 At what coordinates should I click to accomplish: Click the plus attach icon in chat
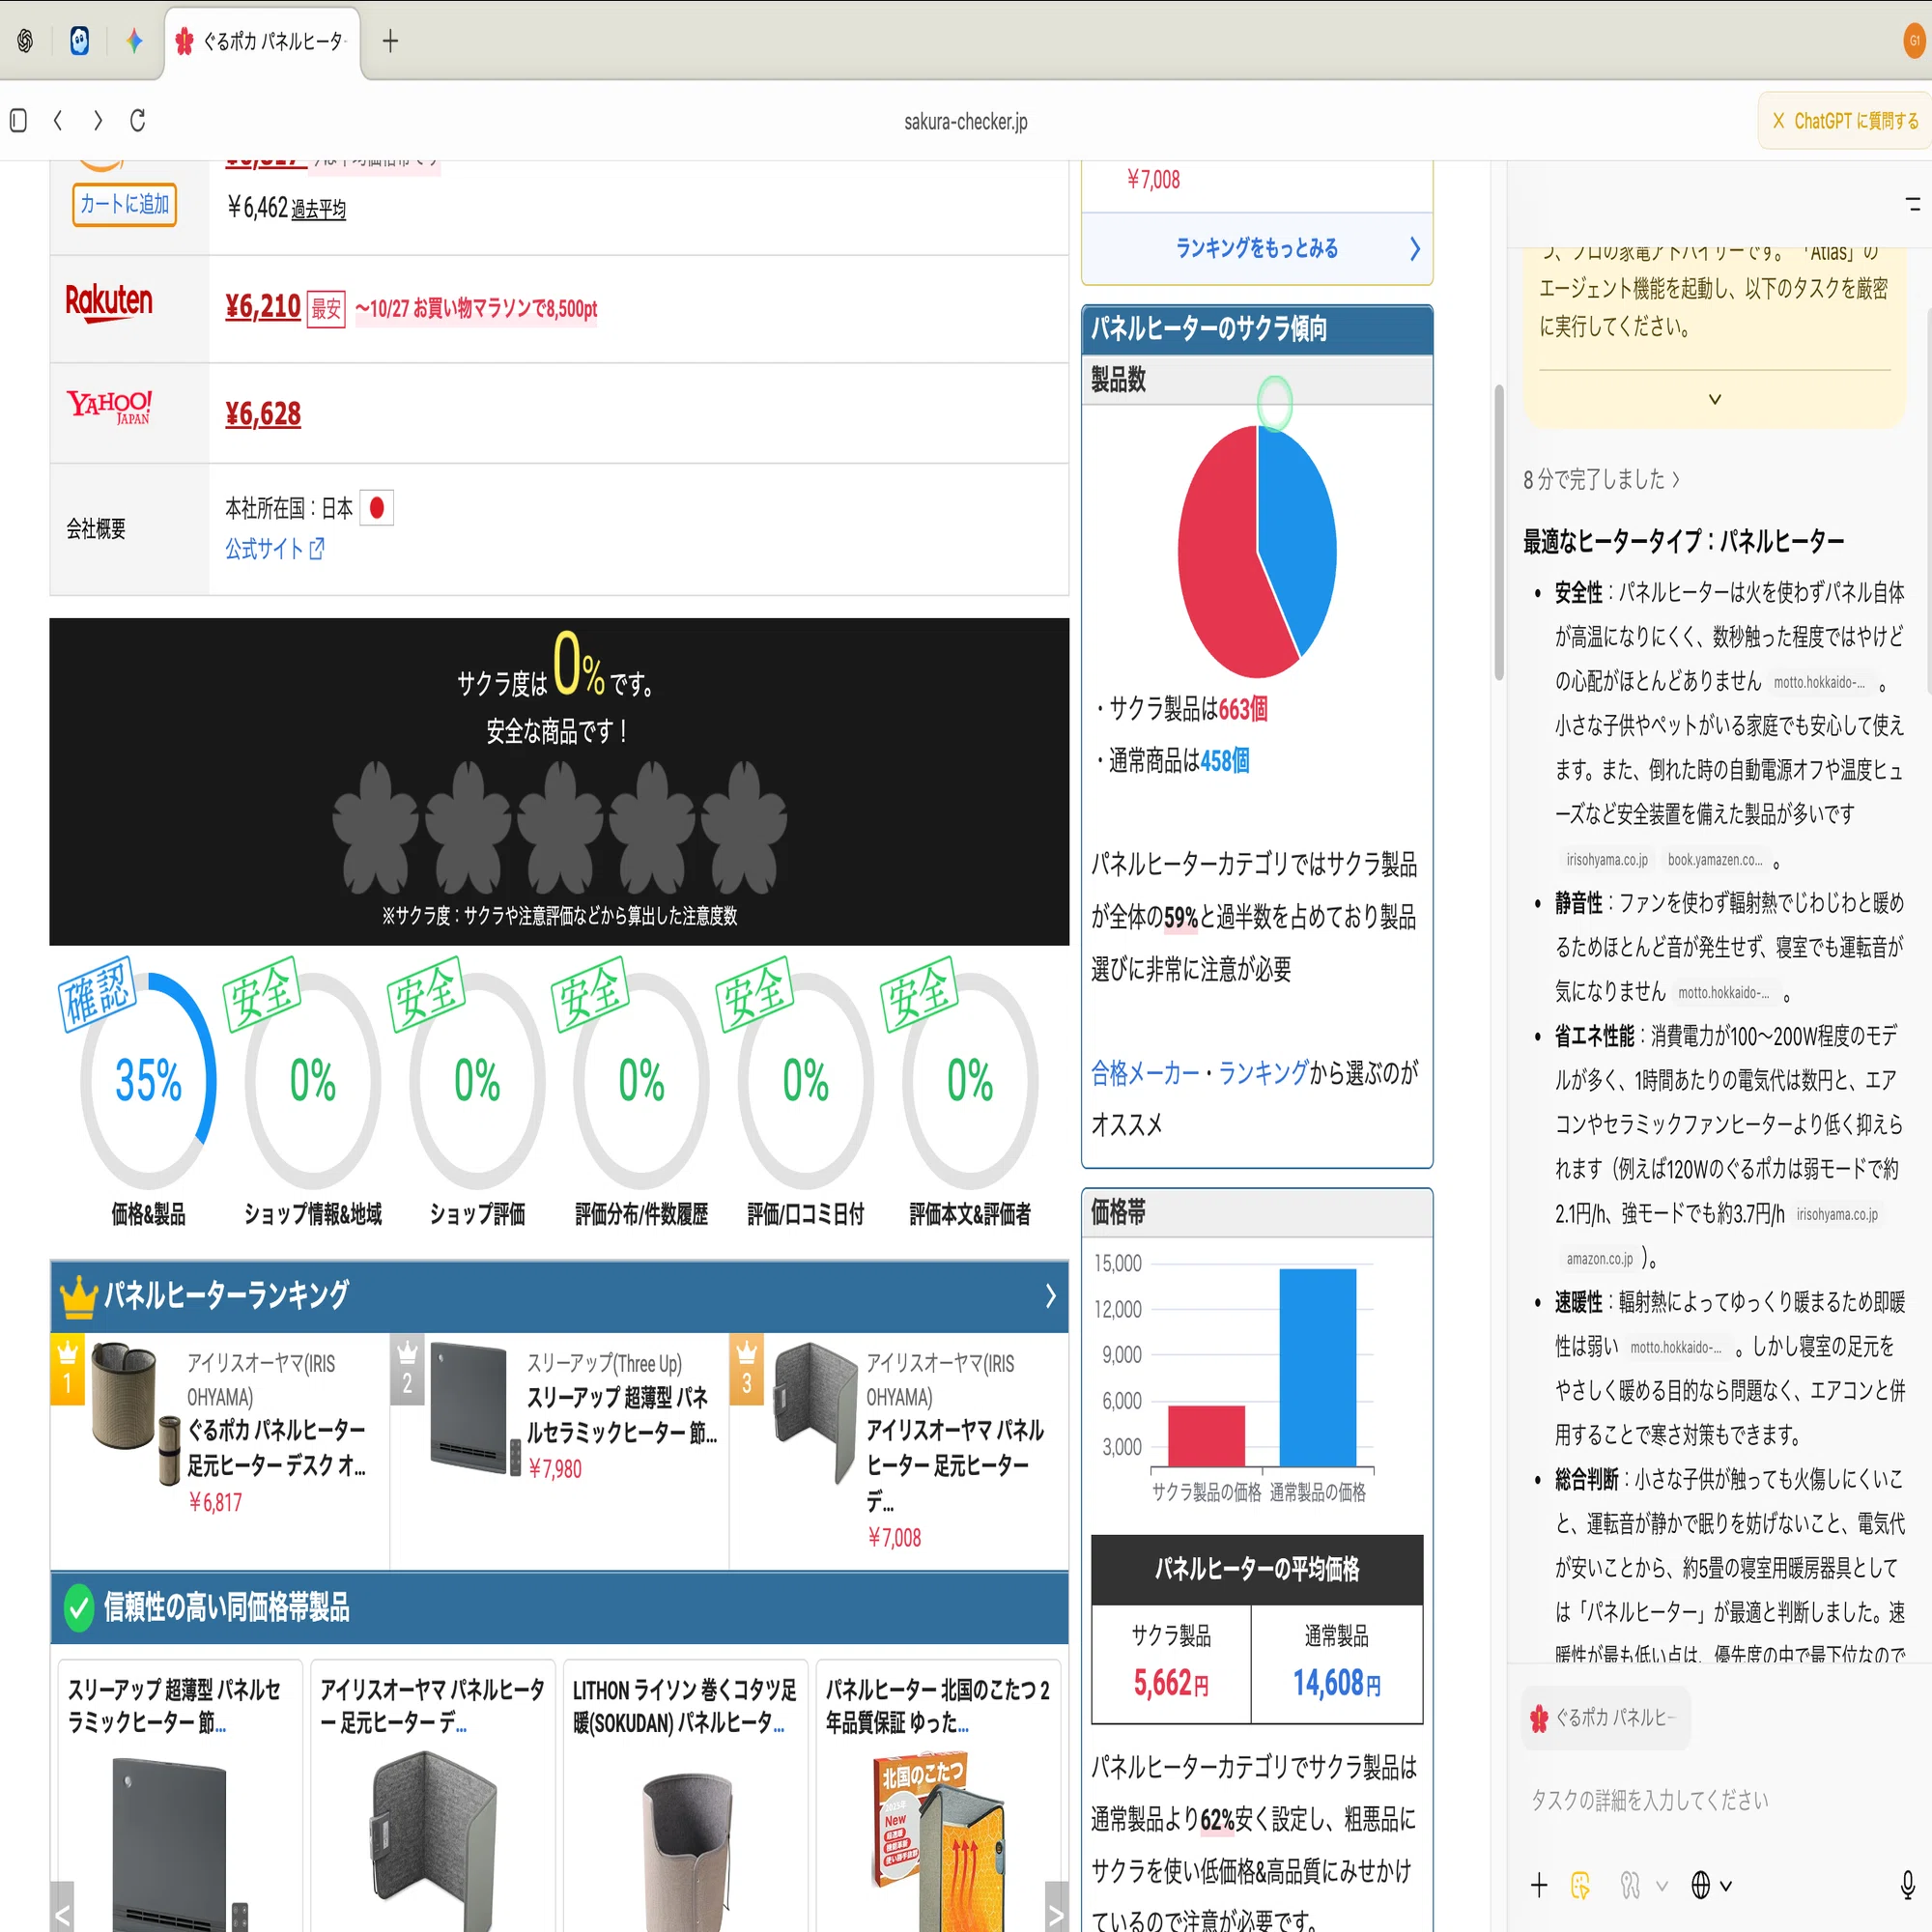(1539, 1886)
